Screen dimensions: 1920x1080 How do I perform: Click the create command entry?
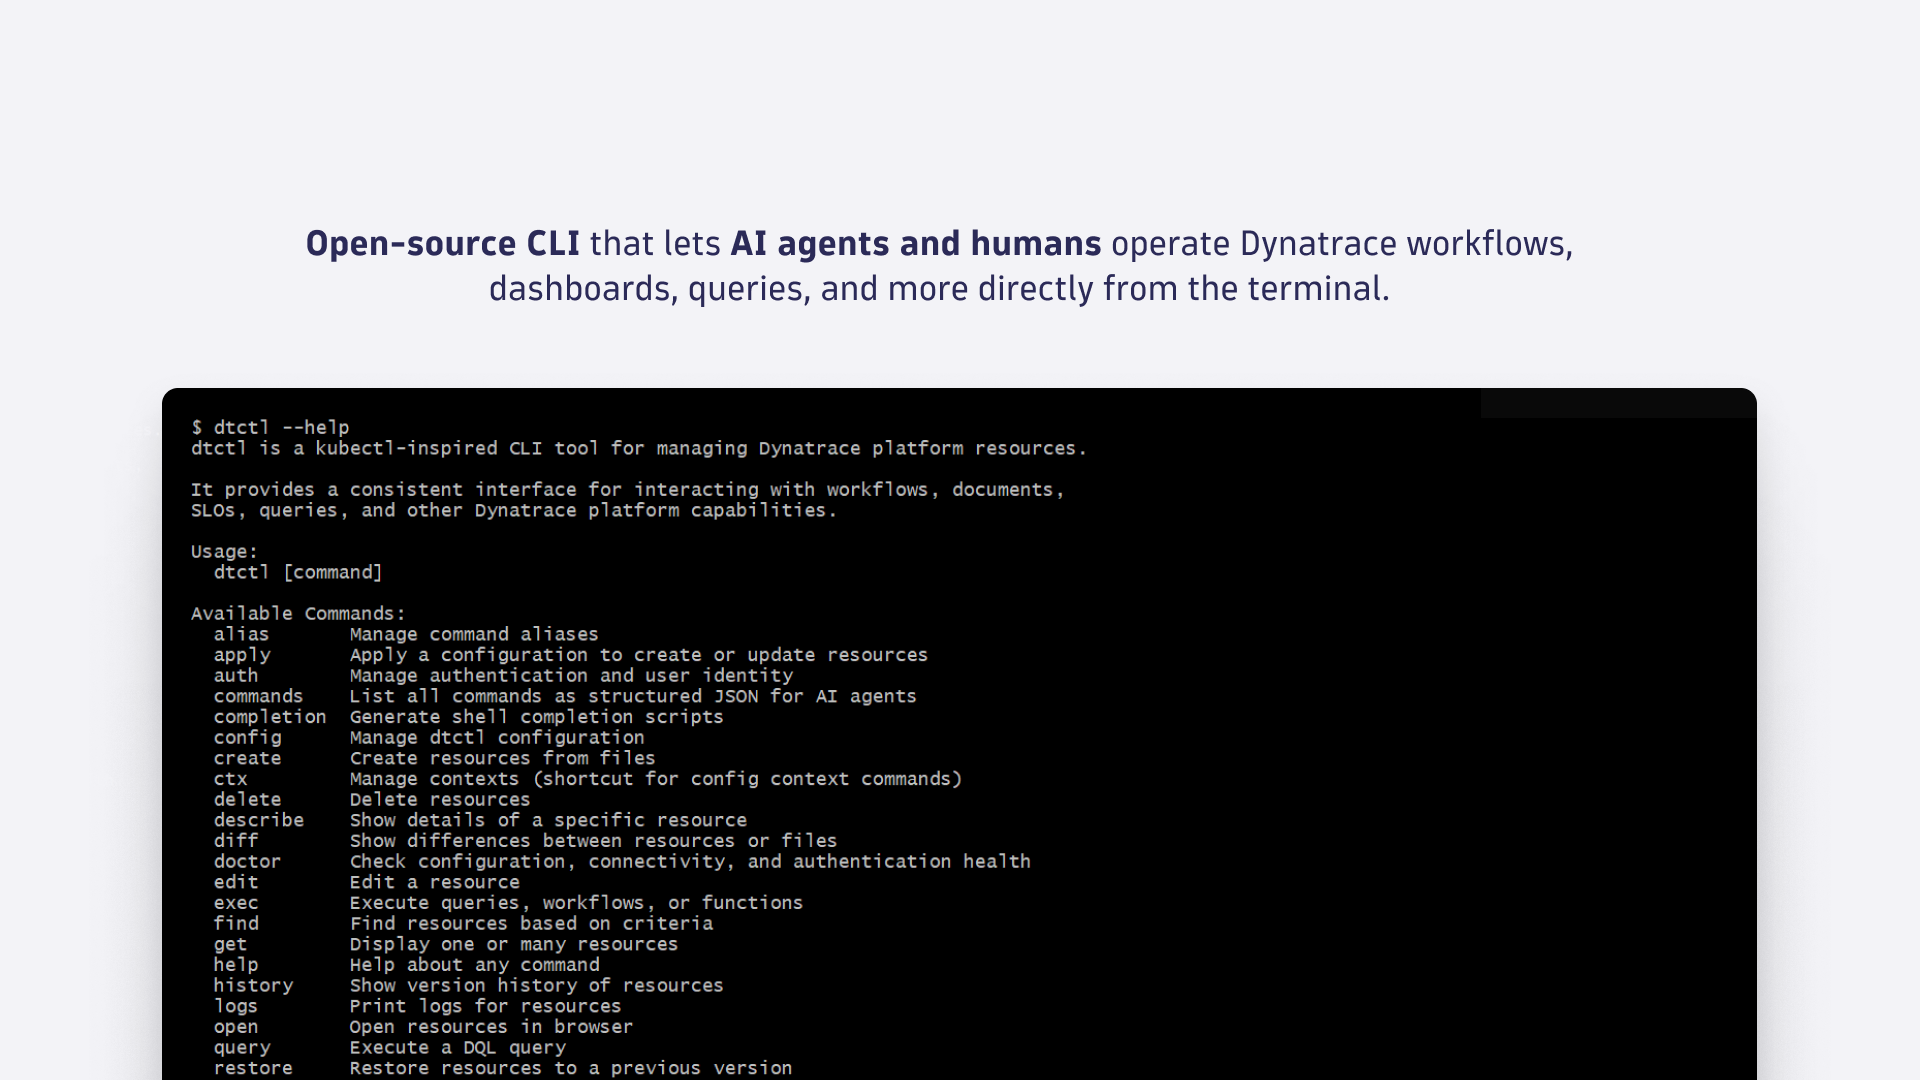(x=247, y=758)
